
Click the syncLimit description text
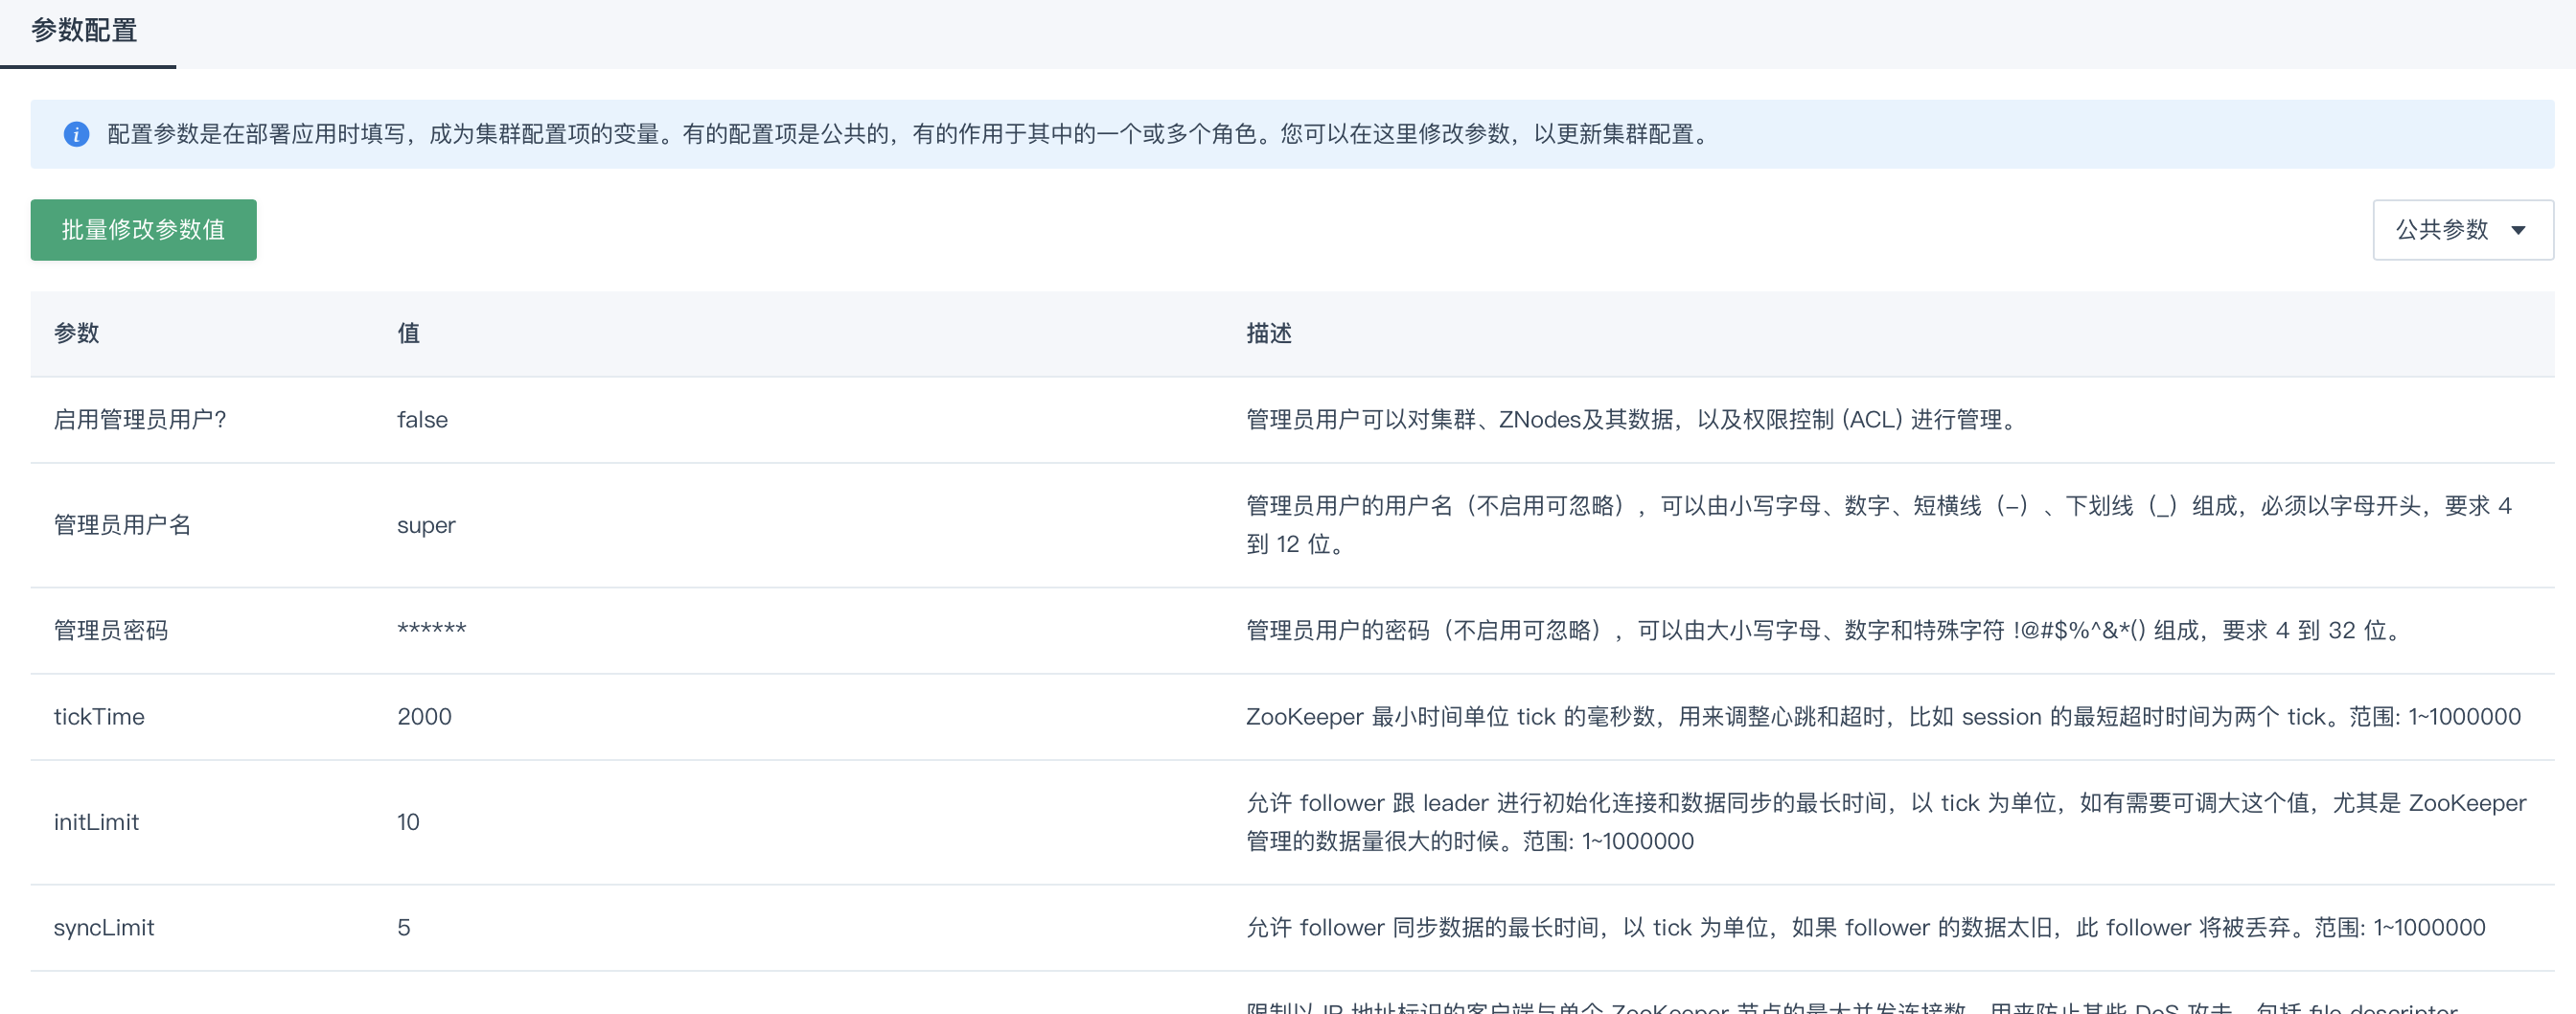[1865, 928]
